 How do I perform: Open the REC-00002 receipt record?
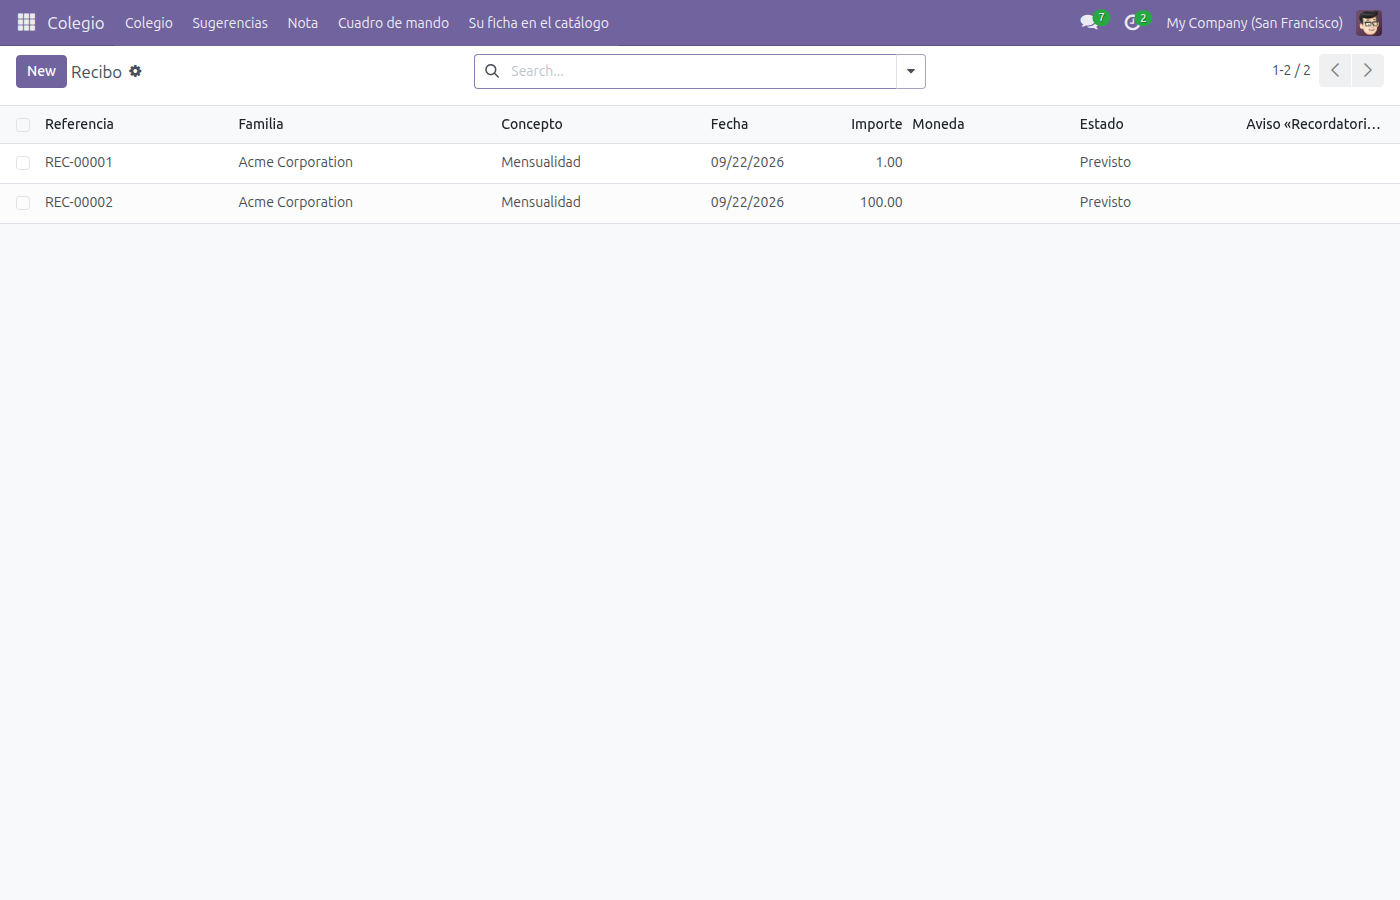tap(79, 202)
